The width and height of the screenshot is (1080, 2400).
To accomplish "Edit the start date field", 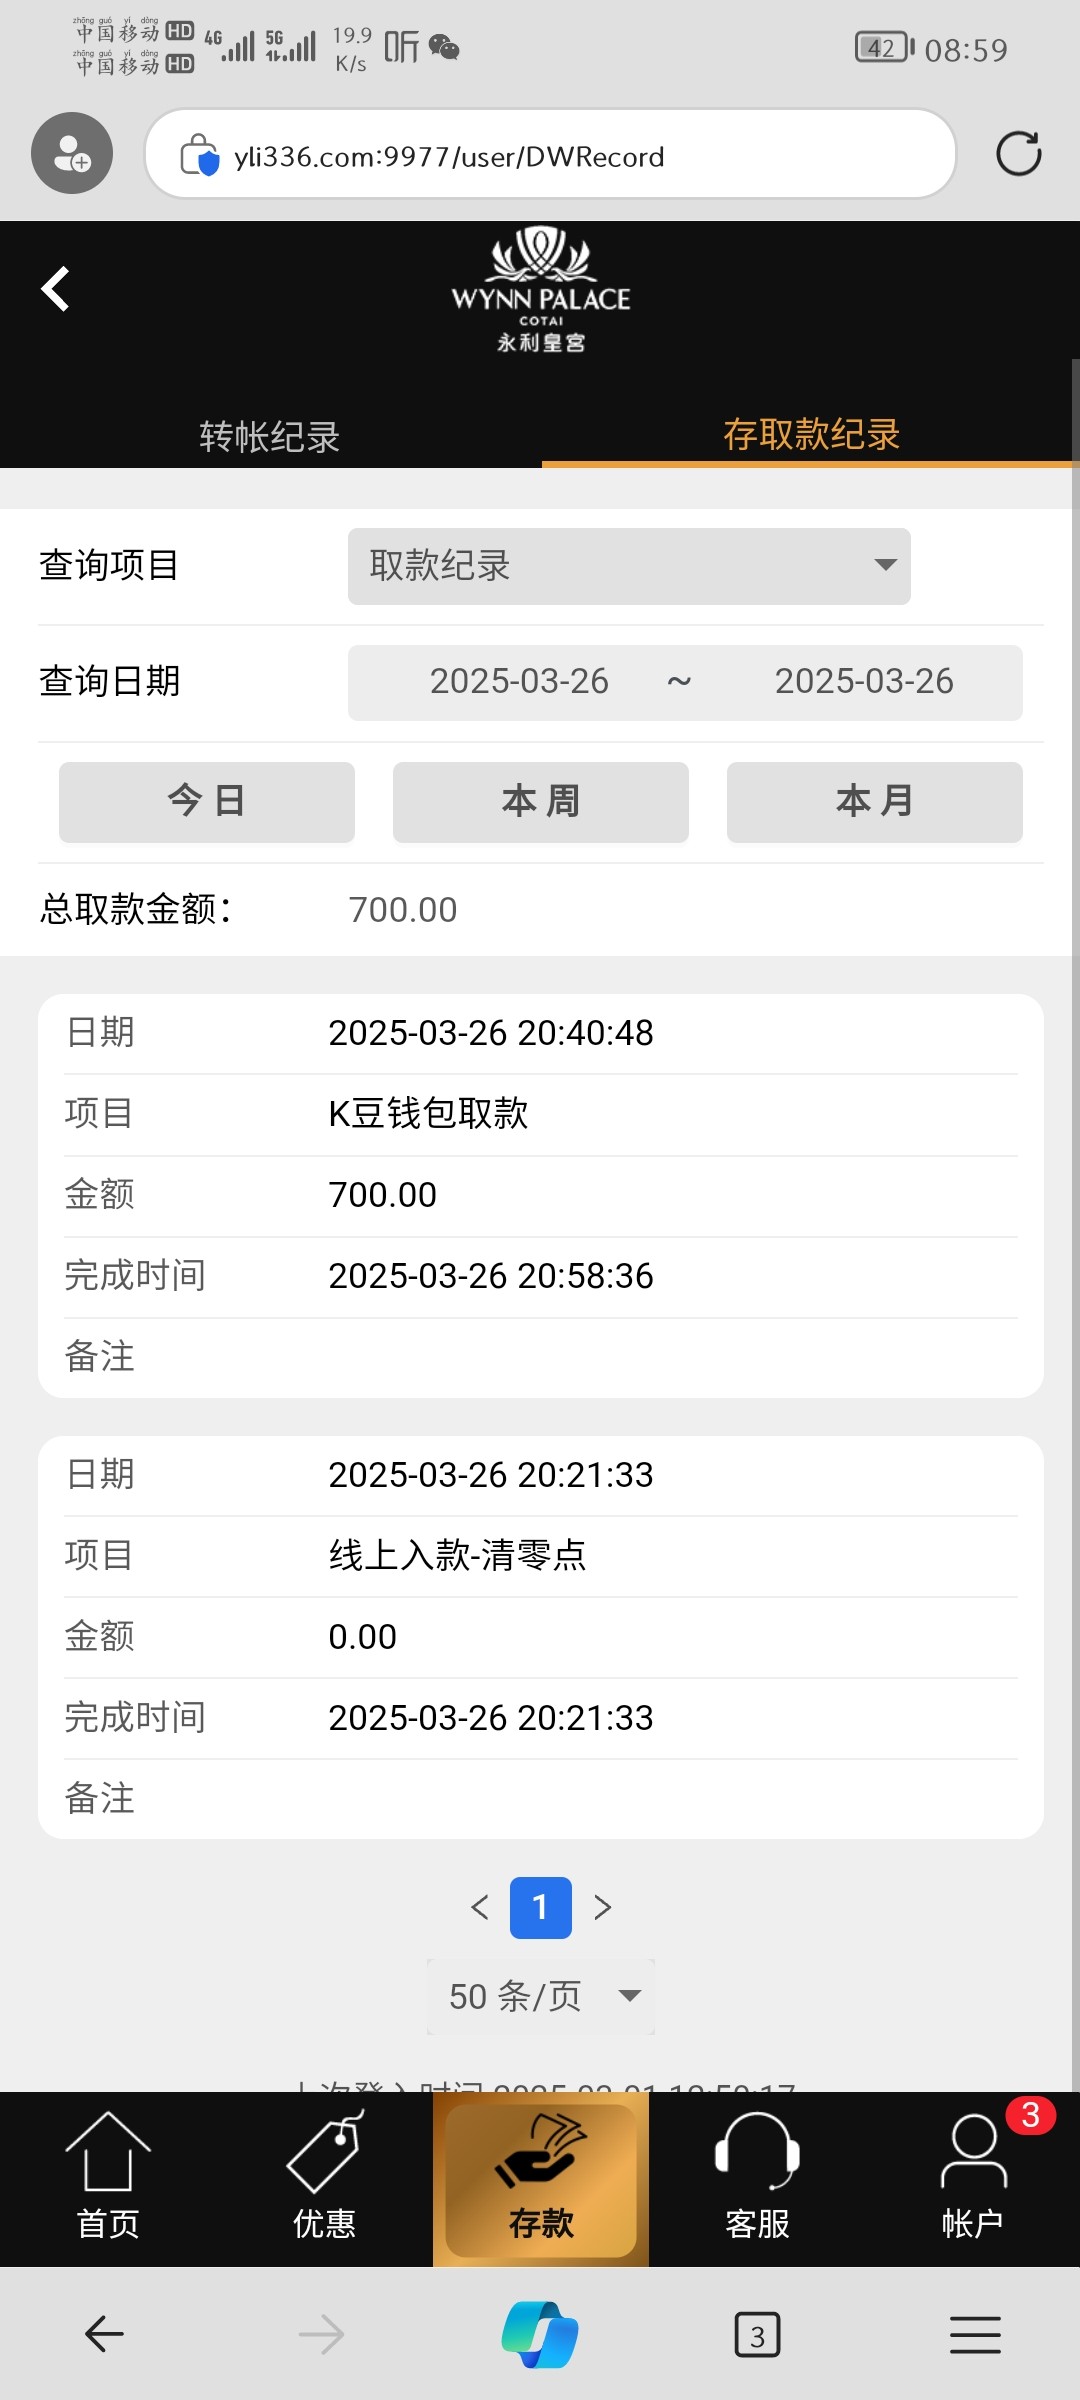I will click(519, 682).
